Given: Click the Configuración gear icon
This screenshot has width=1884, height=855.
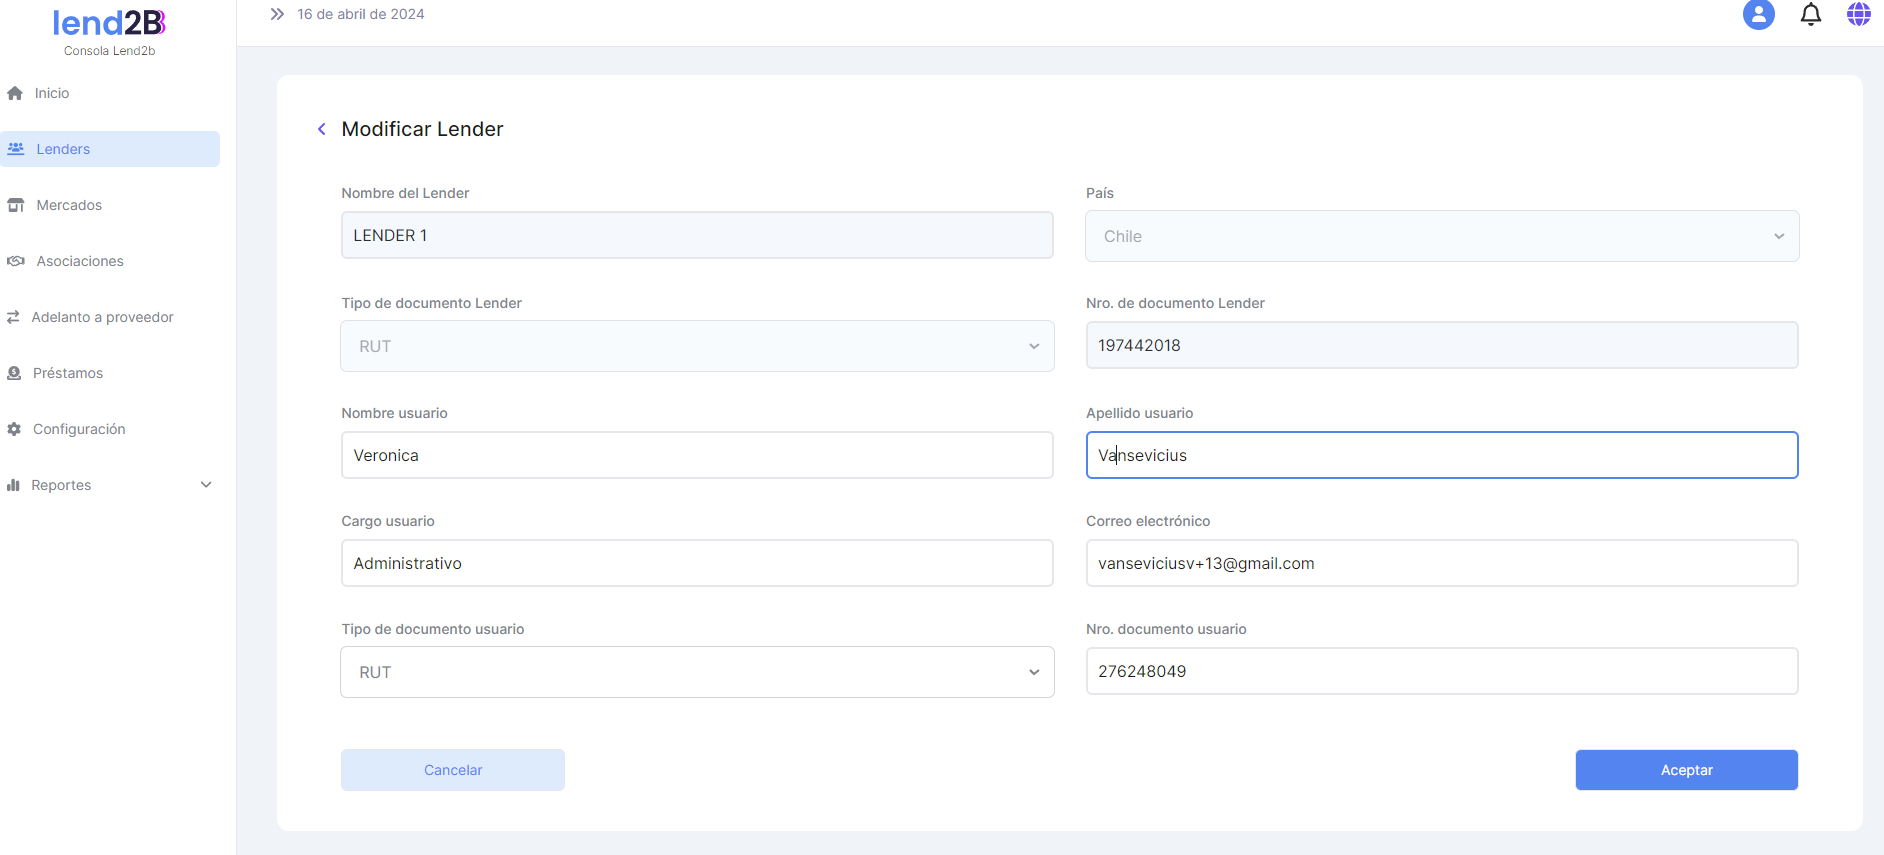Looking at the screenshot, I should [14, 429].
